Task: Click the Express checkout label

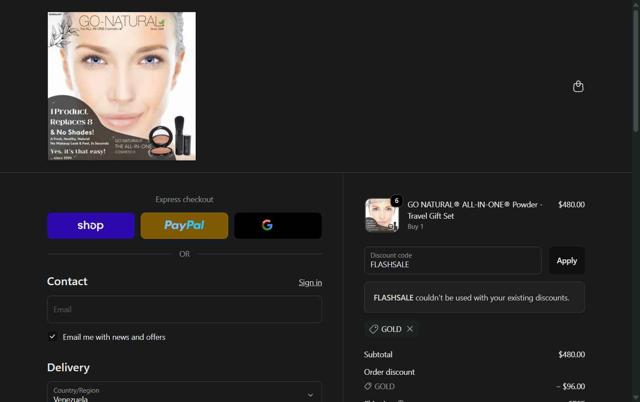Action: 184,200
